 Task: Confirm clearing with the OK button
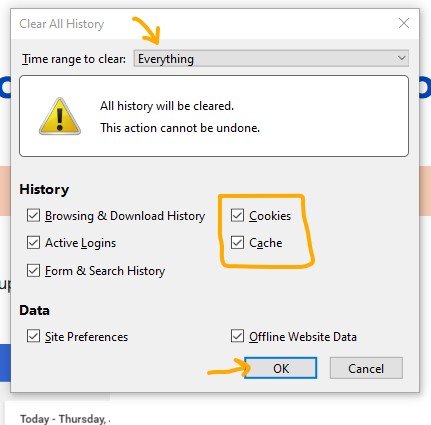click(281, 368)
